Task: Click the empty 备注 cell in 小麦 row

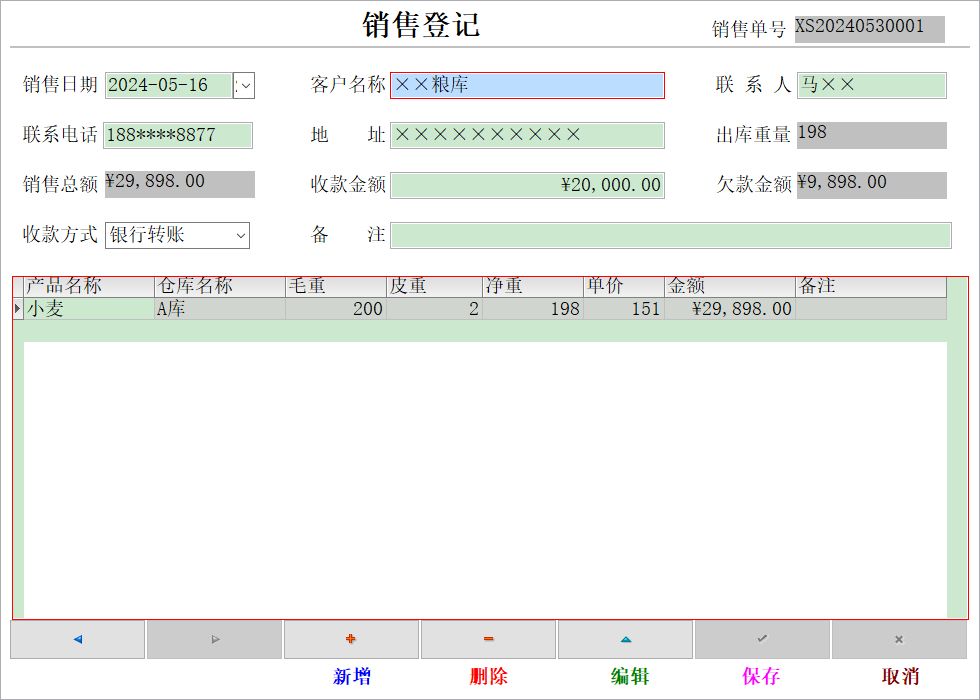Action: pyautogui.click(x=871, y=309)
